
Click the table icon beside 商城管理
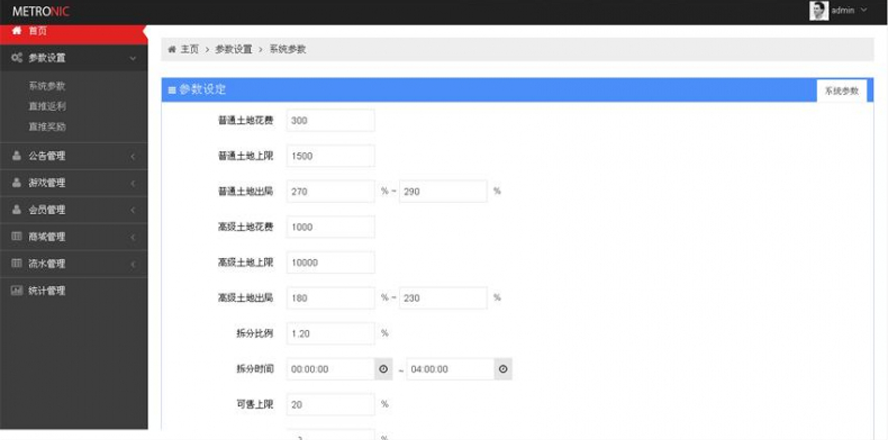pyautogui.click(x=17, y=236)
